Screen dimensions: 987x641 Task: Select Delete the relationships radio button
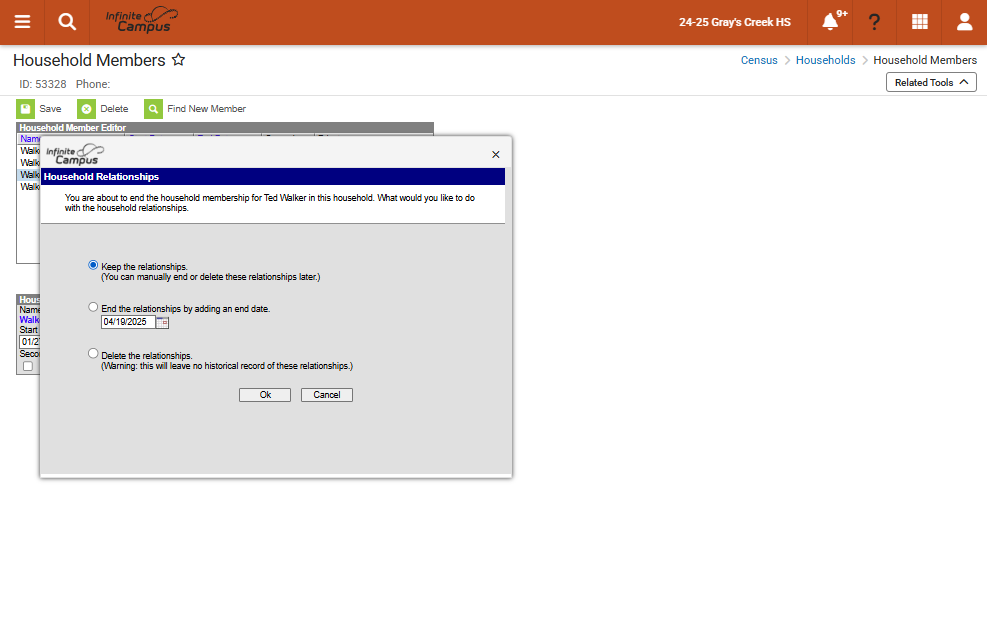coord(93,353)
